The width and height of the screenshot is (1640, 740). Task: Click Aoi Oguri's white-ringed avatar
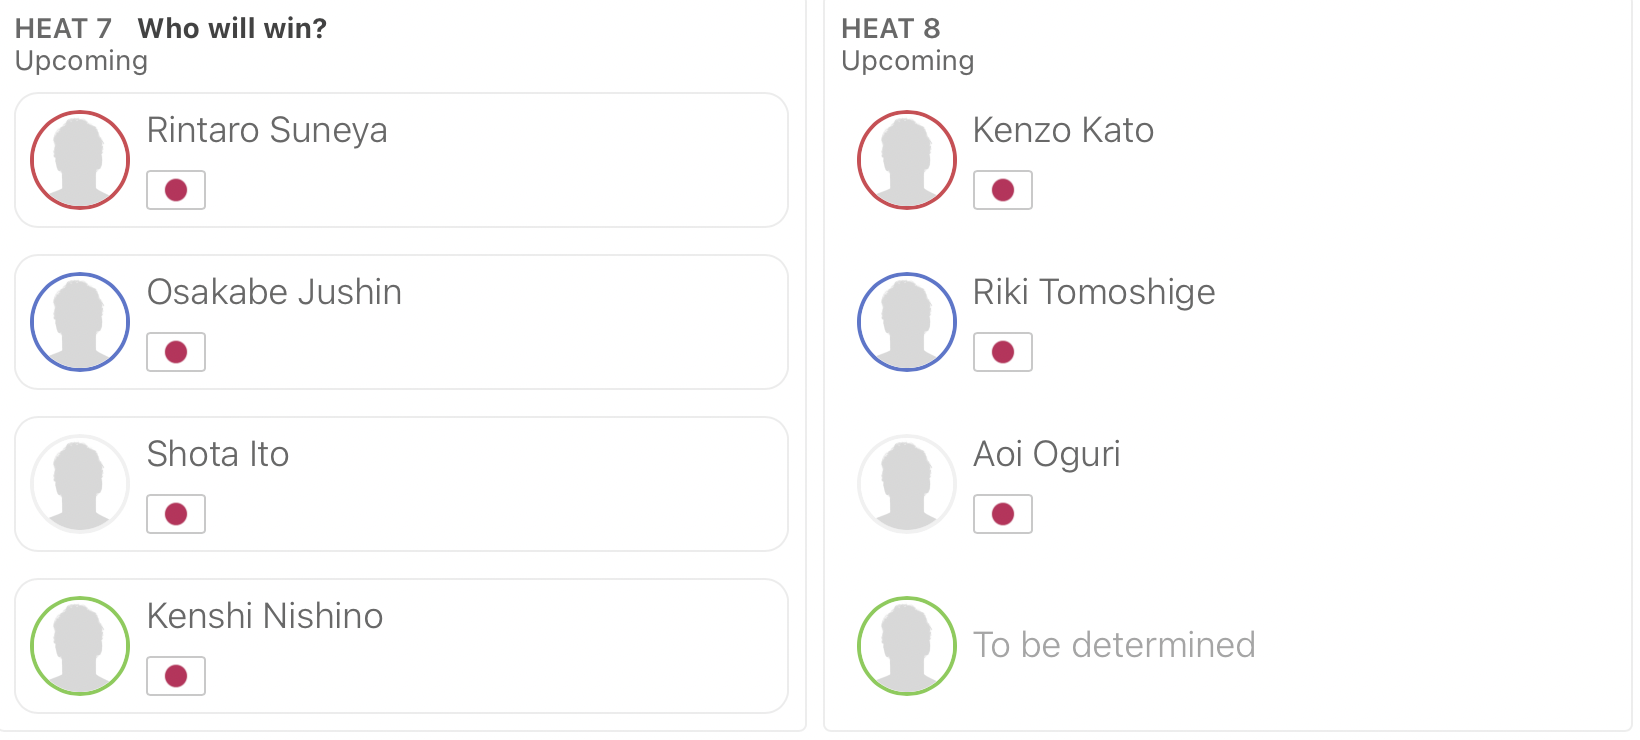(907, 484)
